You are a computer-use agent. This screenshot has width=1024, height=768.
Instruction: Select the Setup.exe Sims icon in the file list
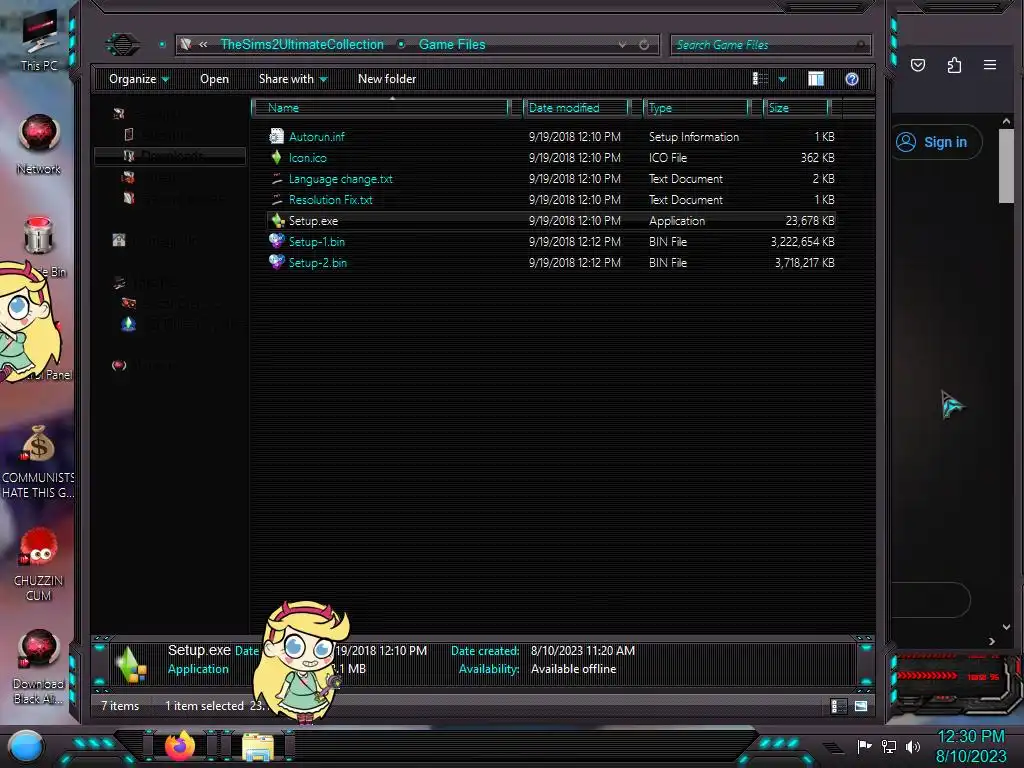point(278,220)
